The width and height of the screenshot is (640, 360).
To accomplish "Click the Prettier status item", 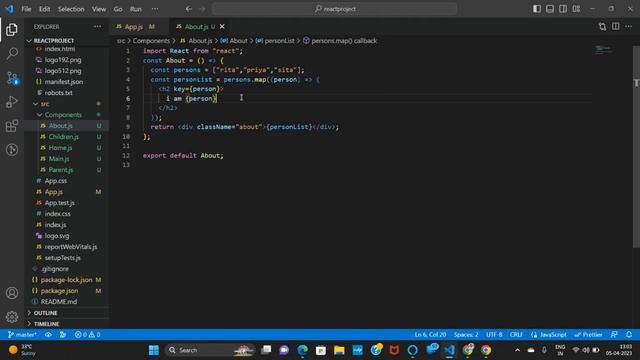I will (588, 335).
